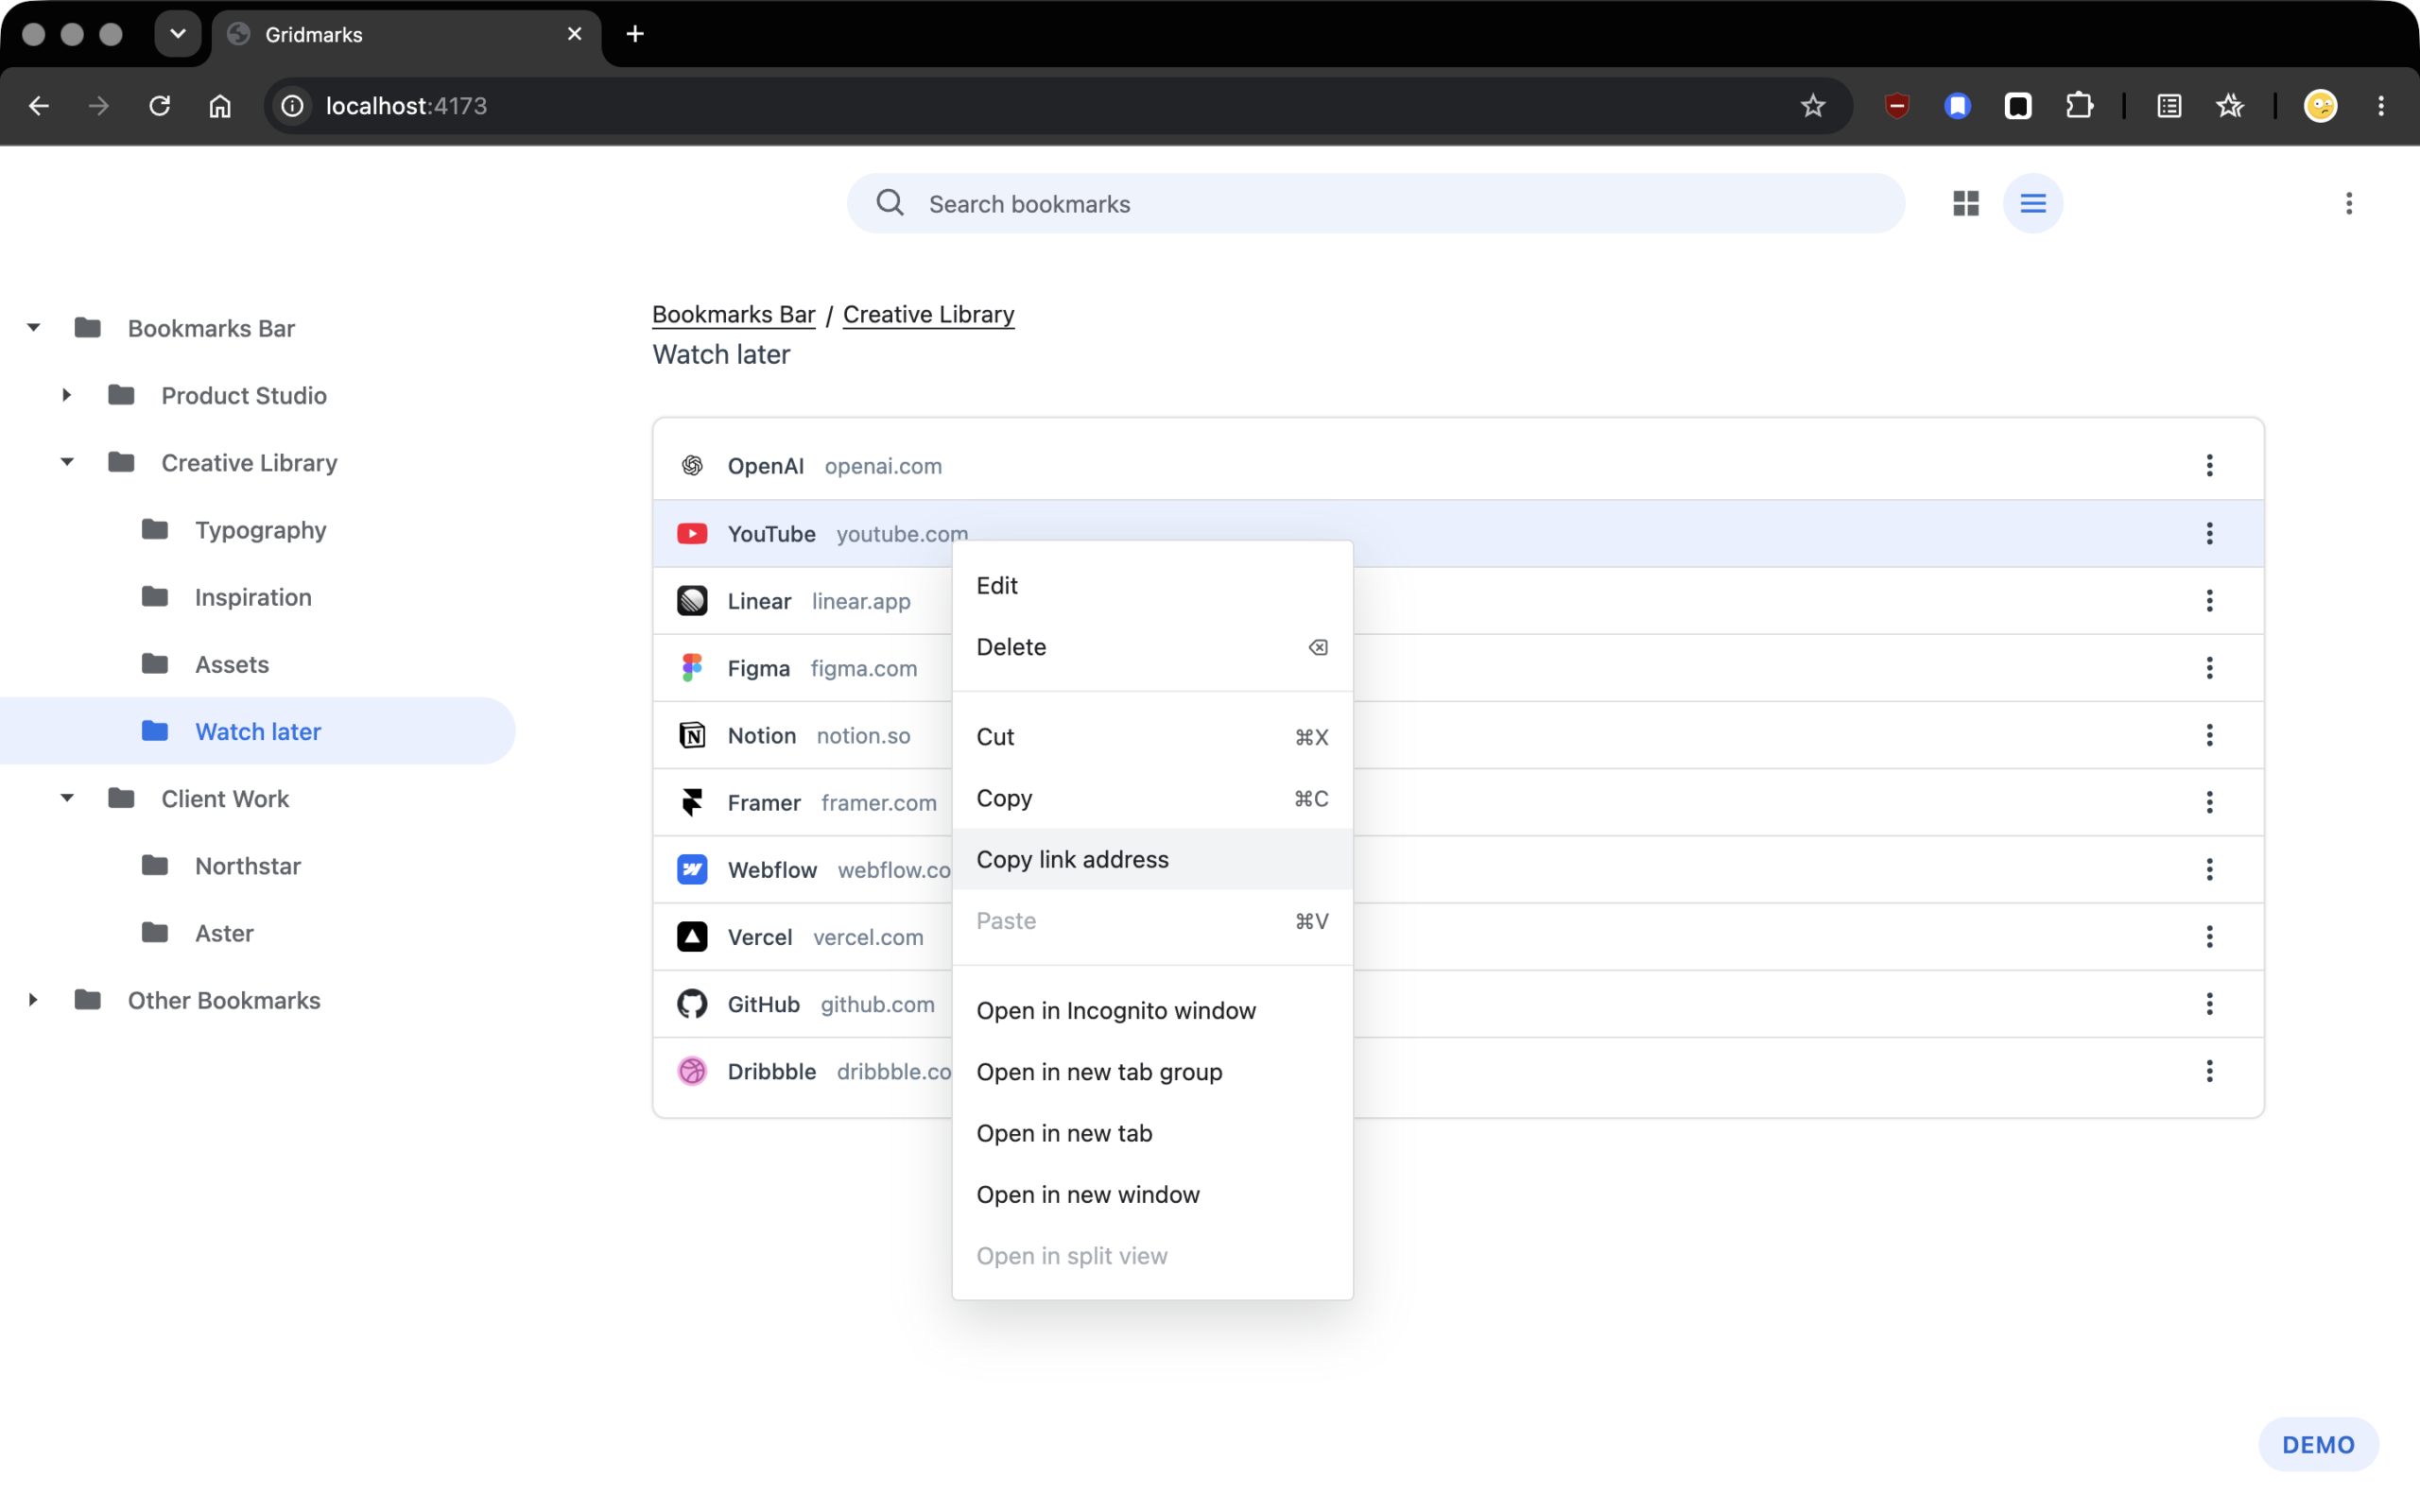This screenshot has height=1512, width=2420.
Task: Expand the Product Studio folder
Action: 66,395
